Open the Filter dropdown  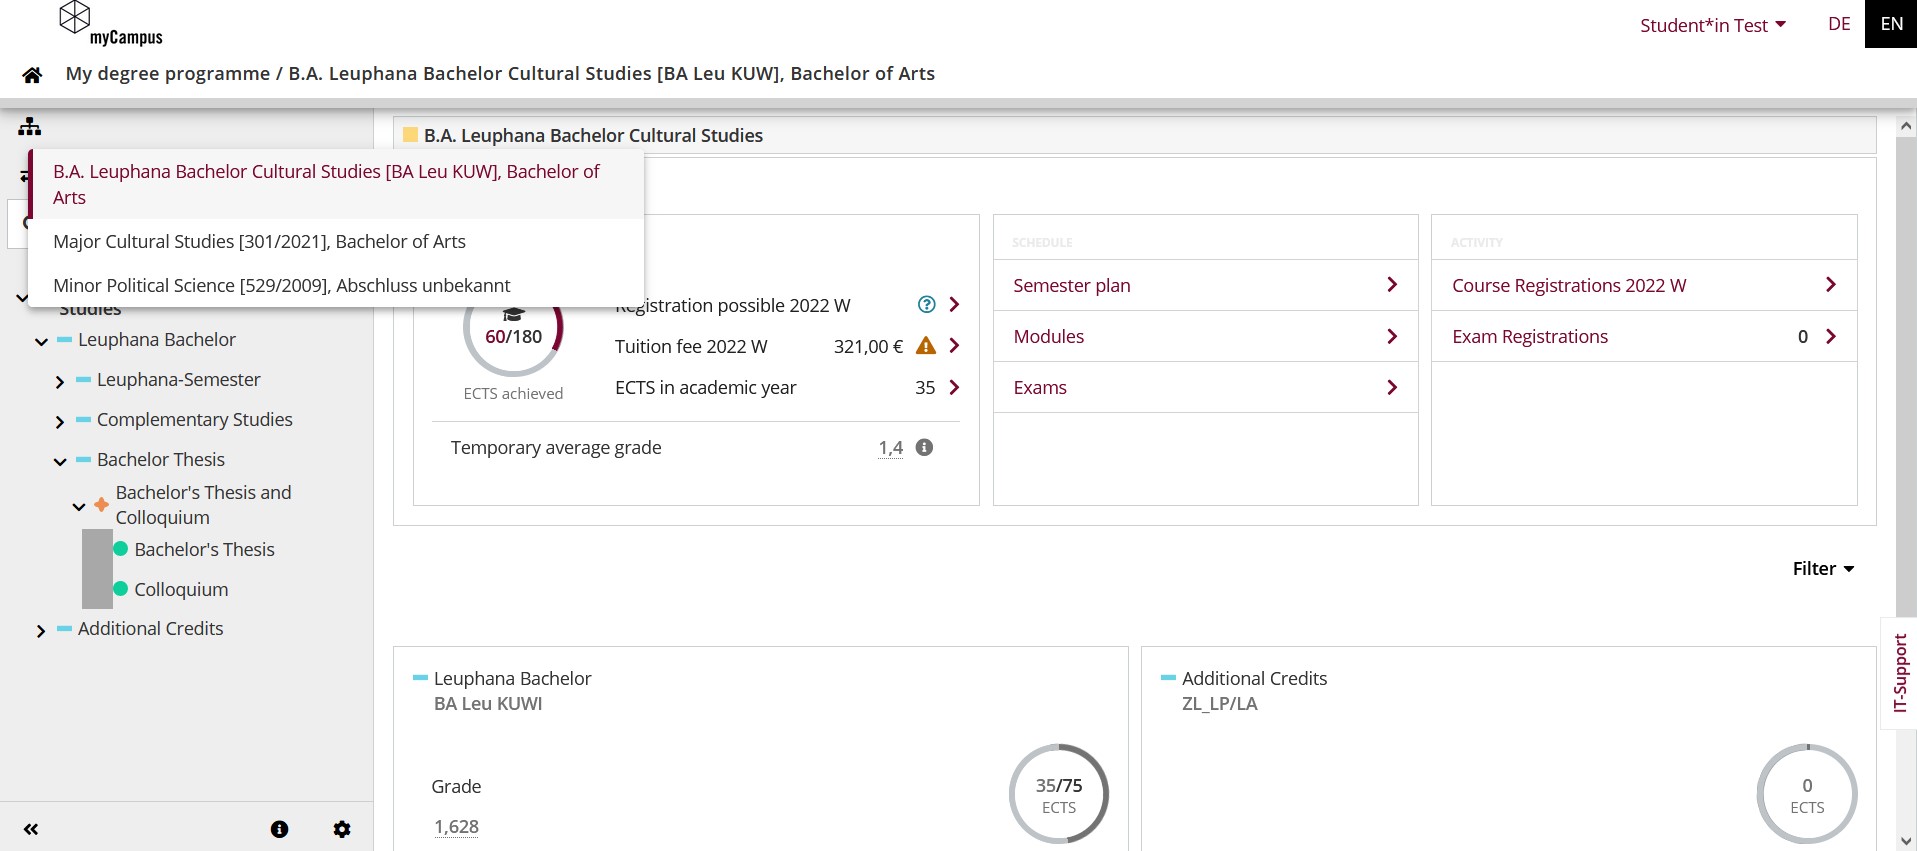pos(1823,568)
